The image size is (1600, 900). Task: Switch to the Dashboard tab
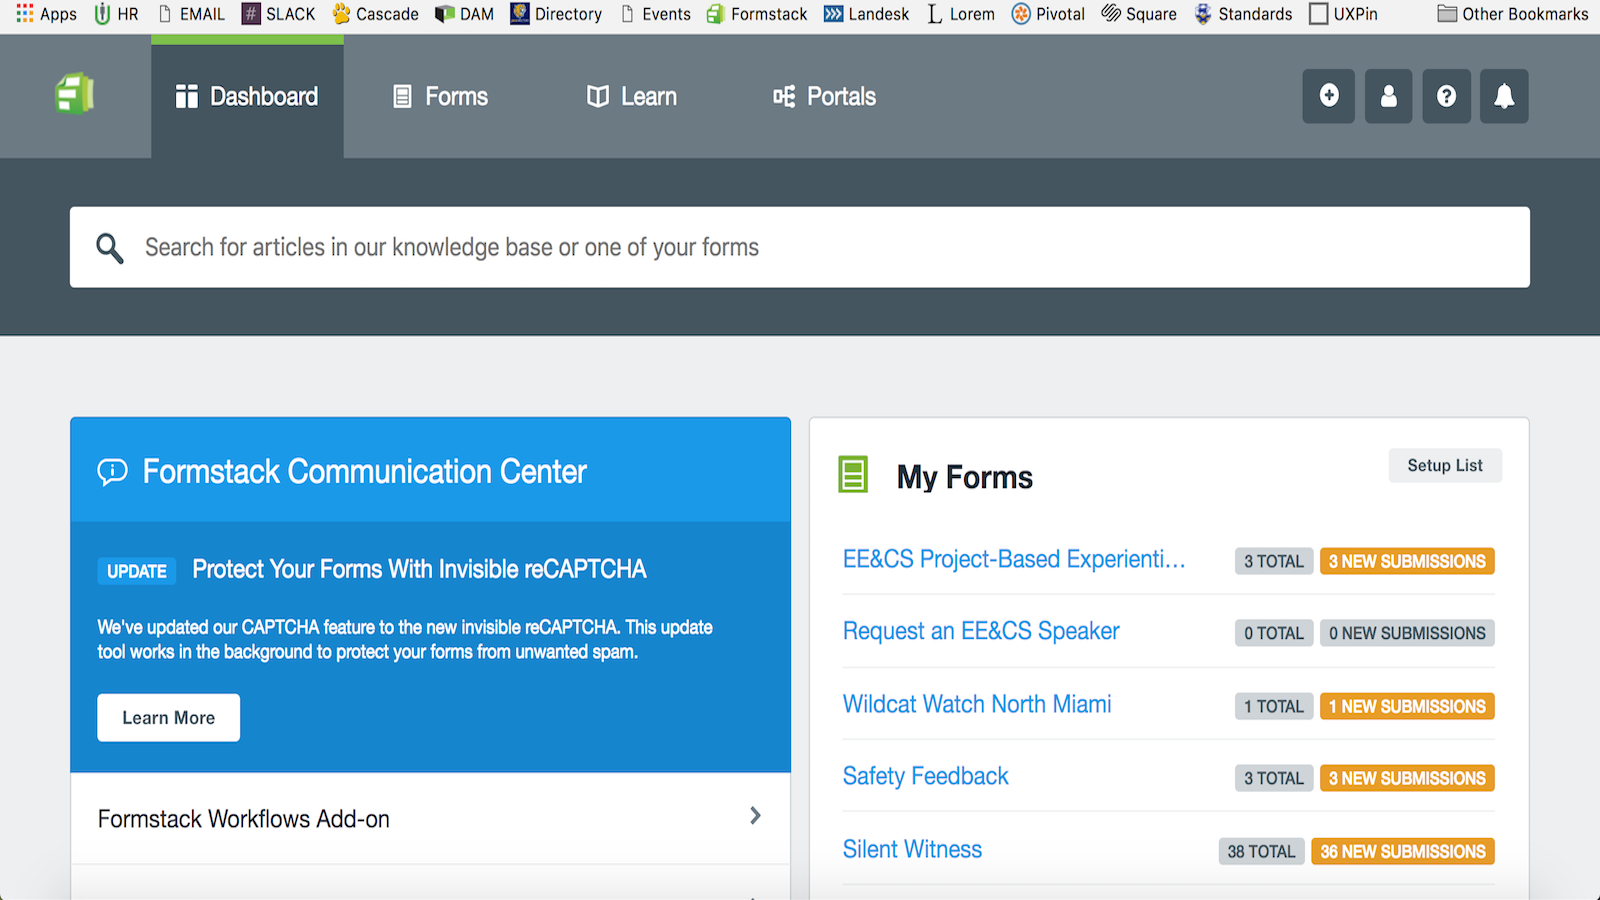click(247, 96)
